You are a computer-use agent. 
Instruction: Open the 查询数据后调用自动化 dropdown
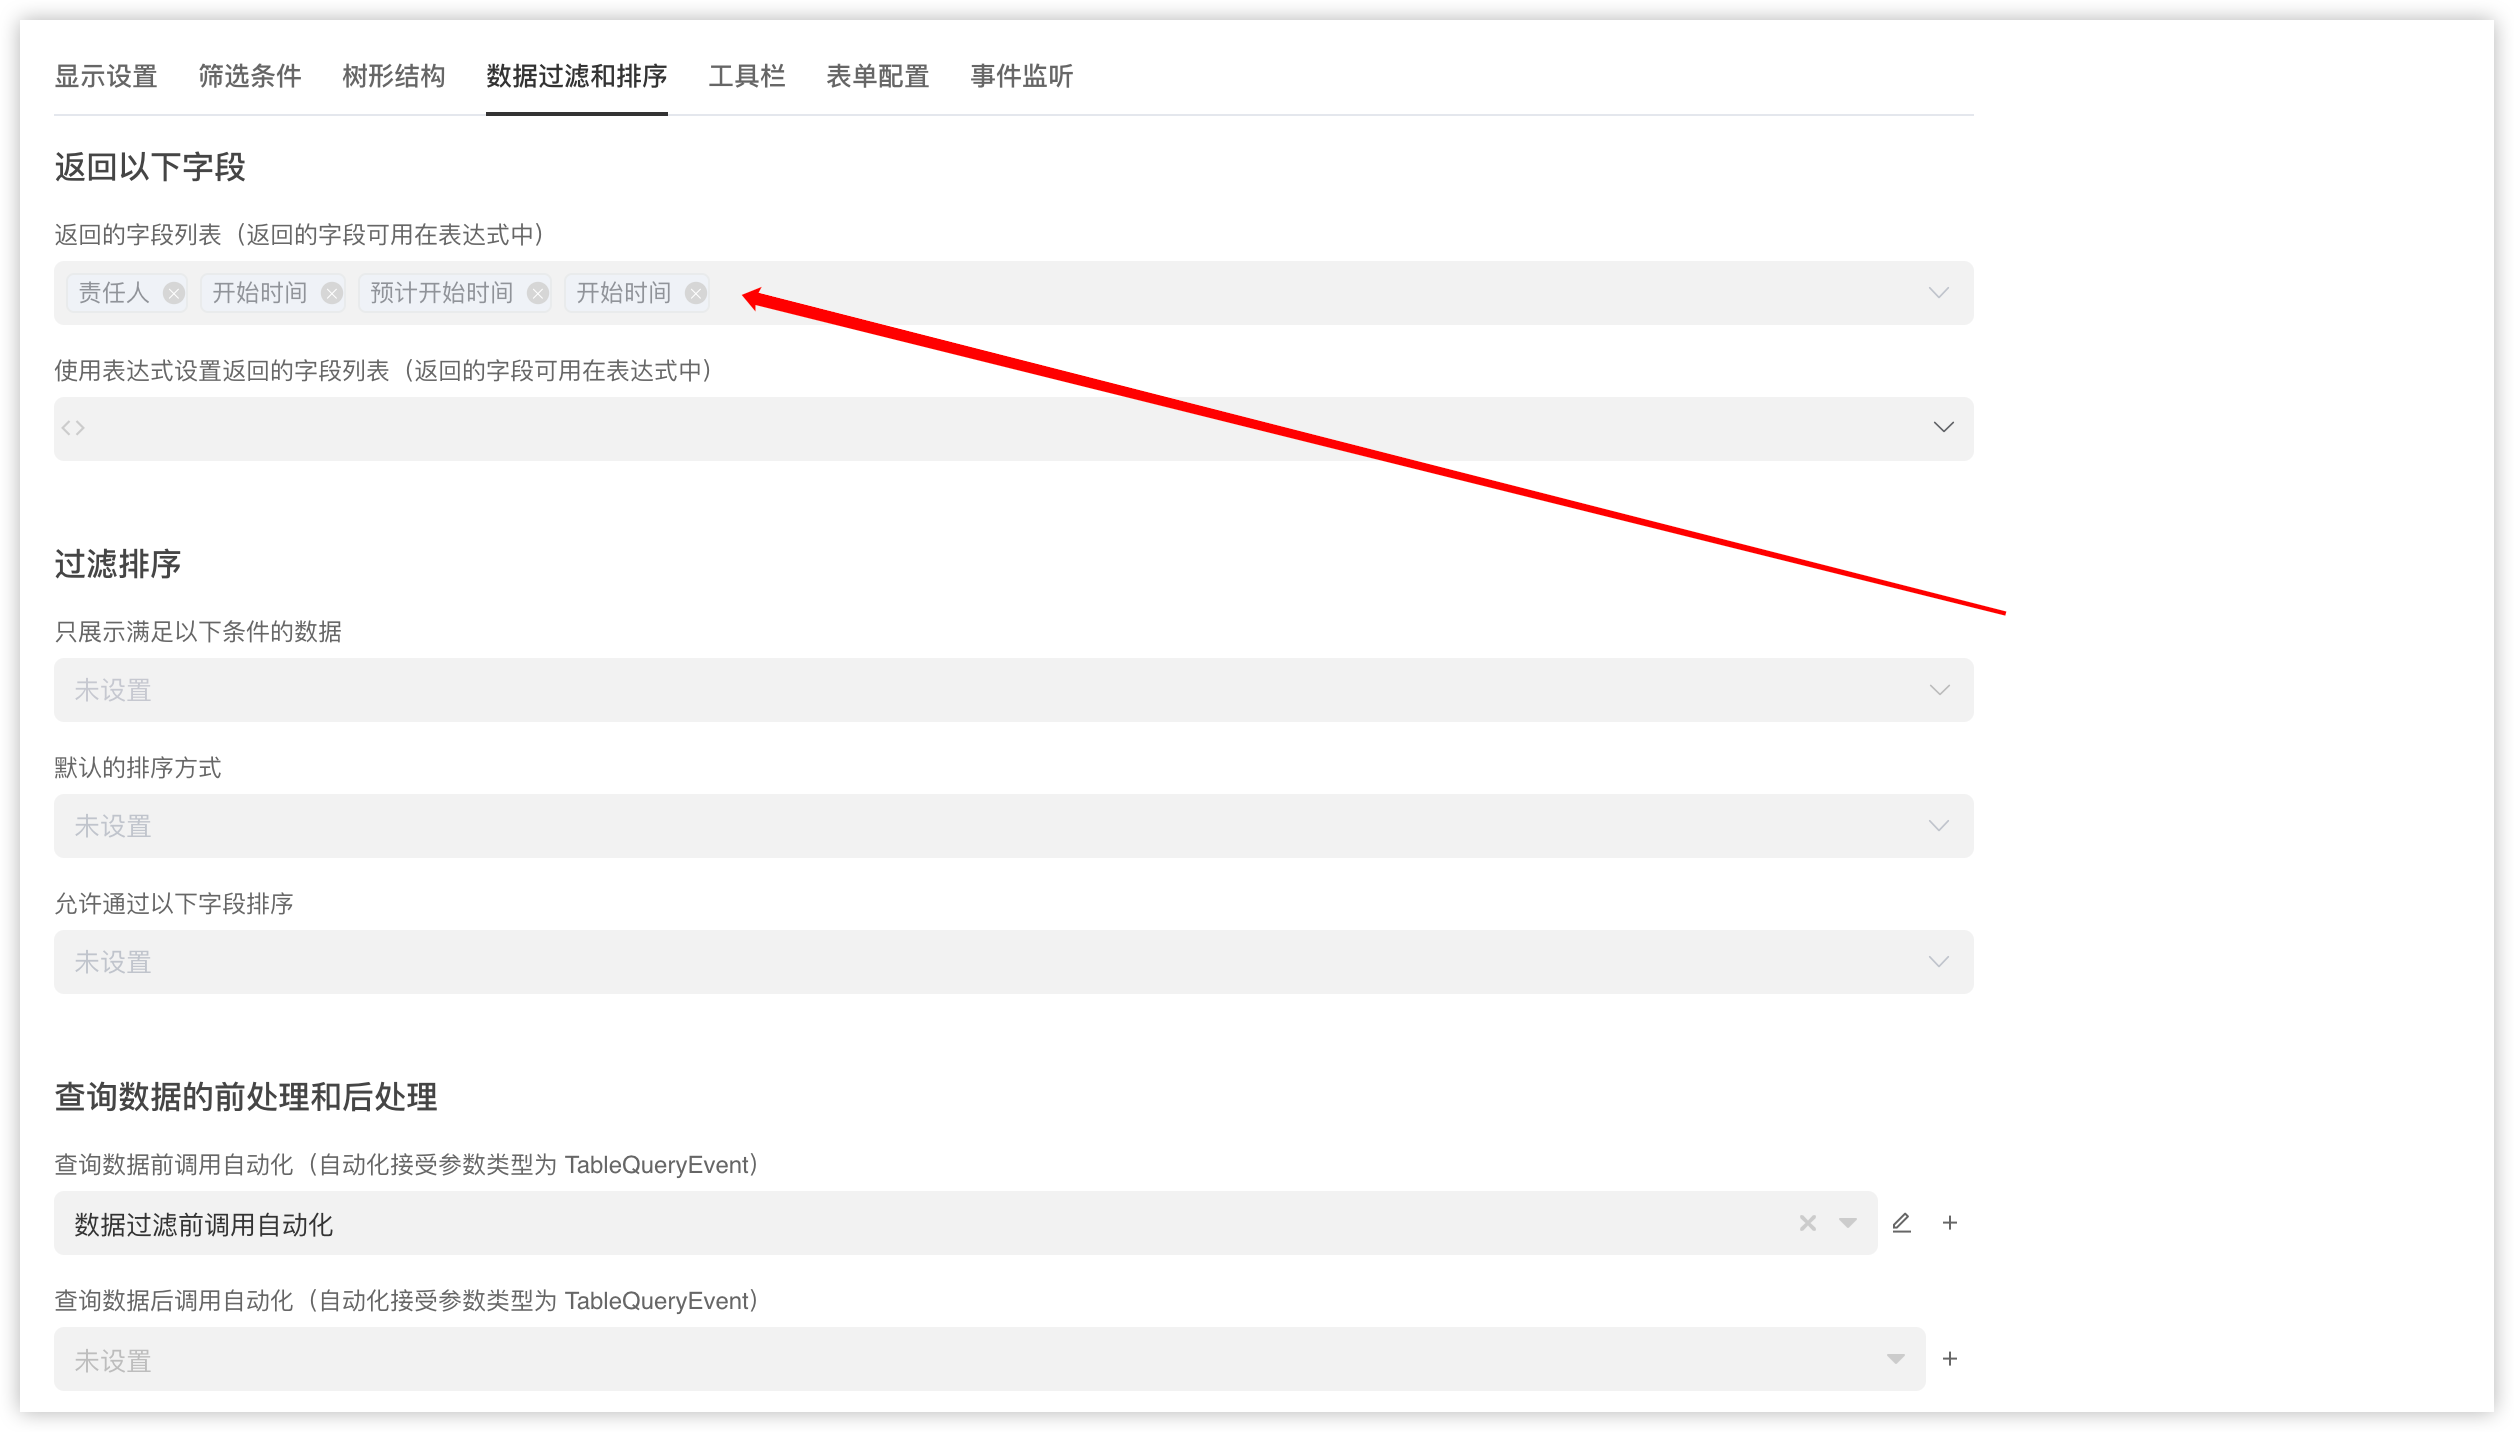(1893, 1358)
